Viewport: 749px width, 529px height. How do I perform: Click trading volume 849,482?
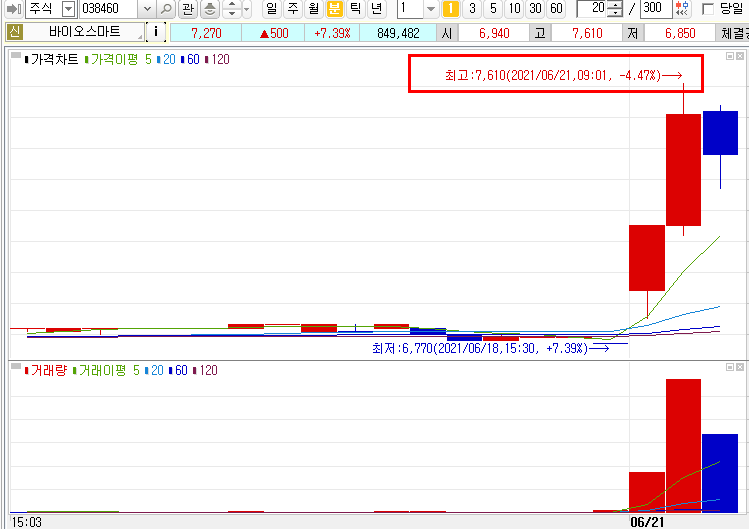coord(398,33)
